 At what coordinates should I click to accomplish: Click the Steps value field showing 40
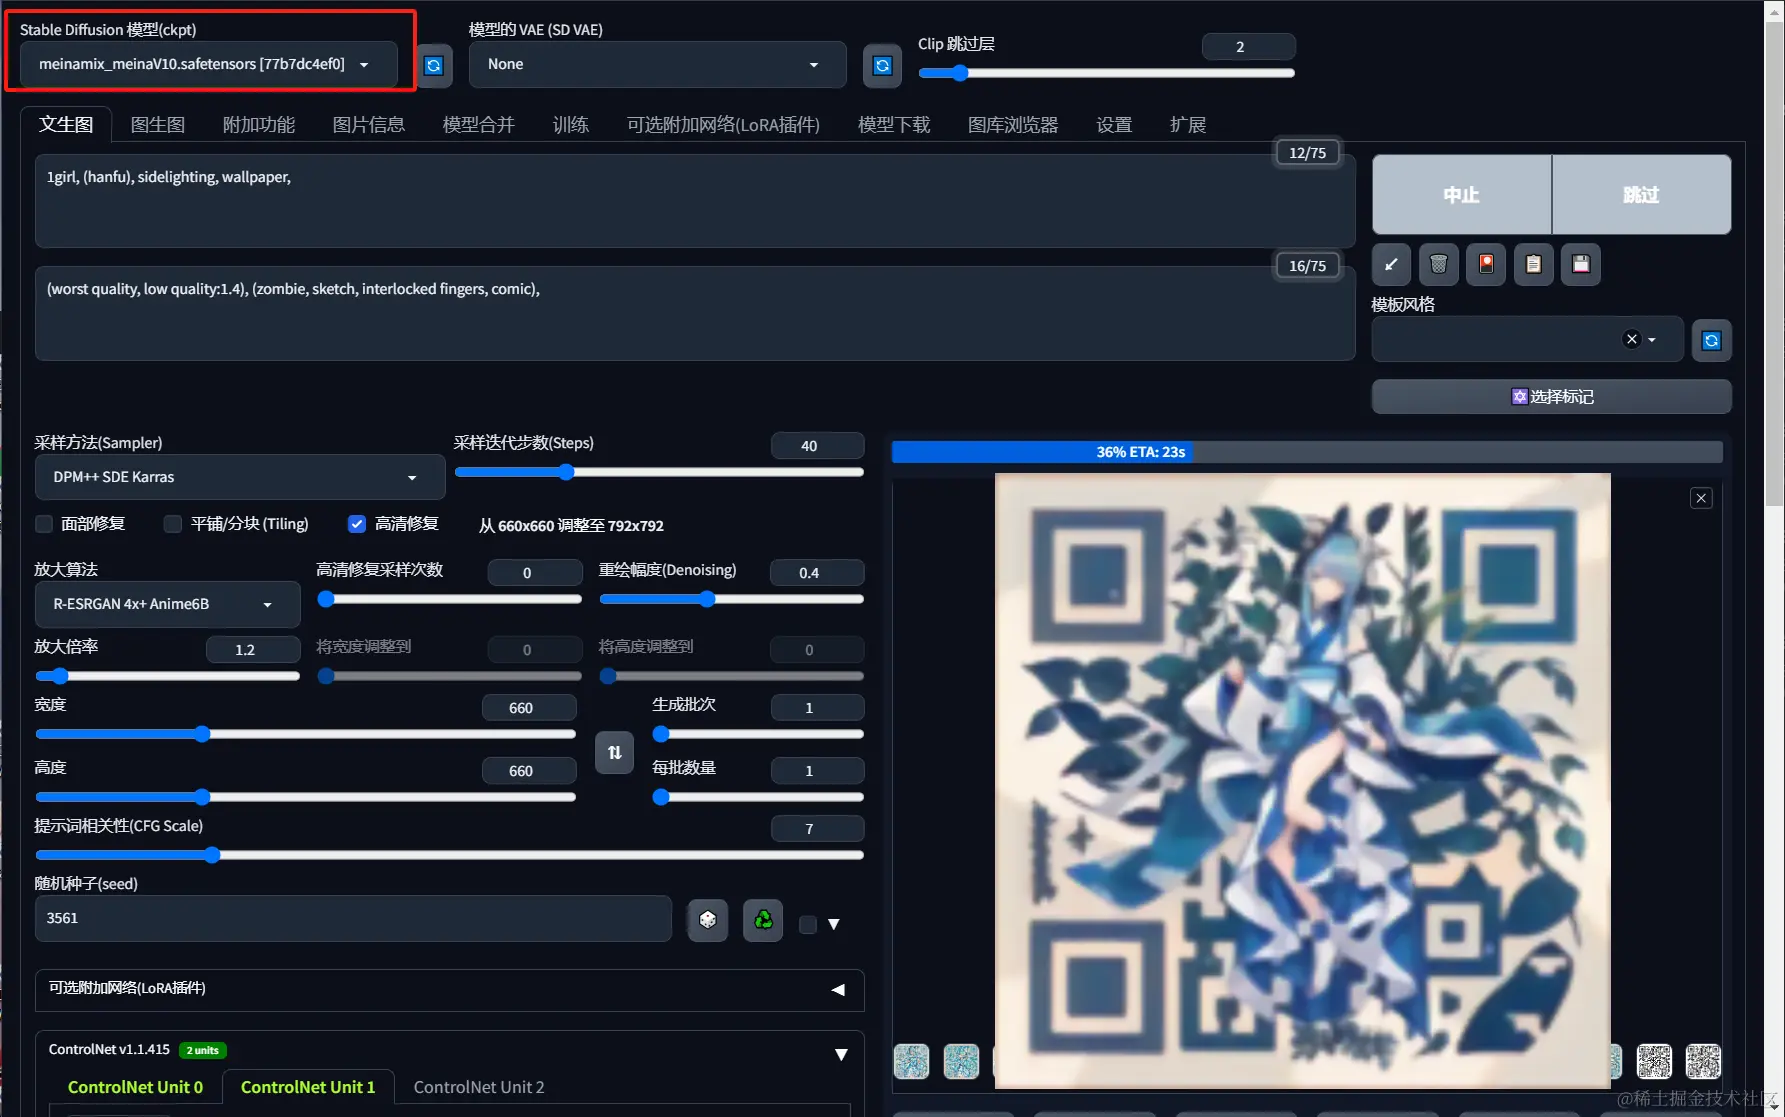tap(817, 446)
